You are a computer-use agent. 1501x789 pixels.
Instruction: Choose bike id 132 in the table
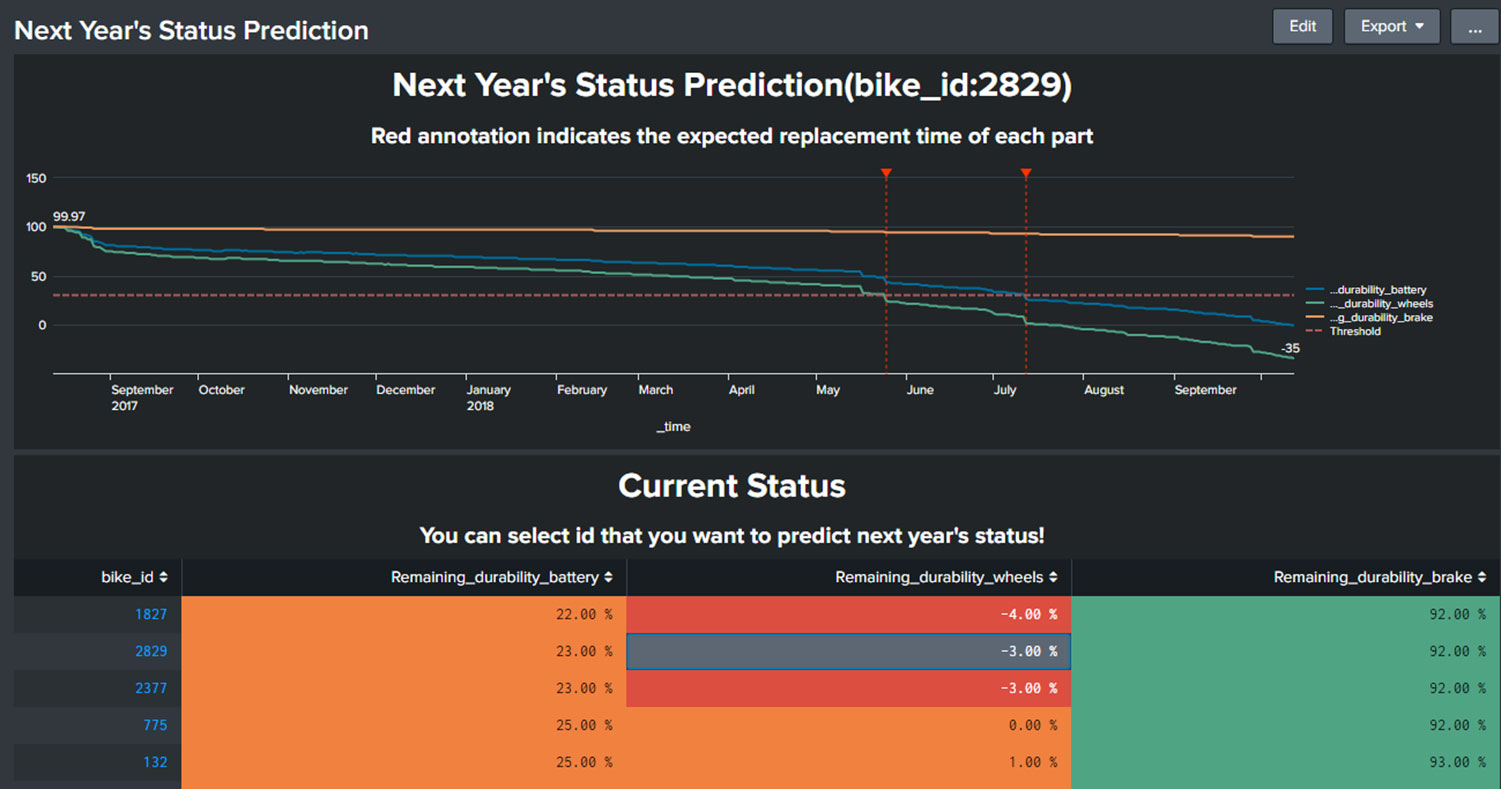click(155, 762)
